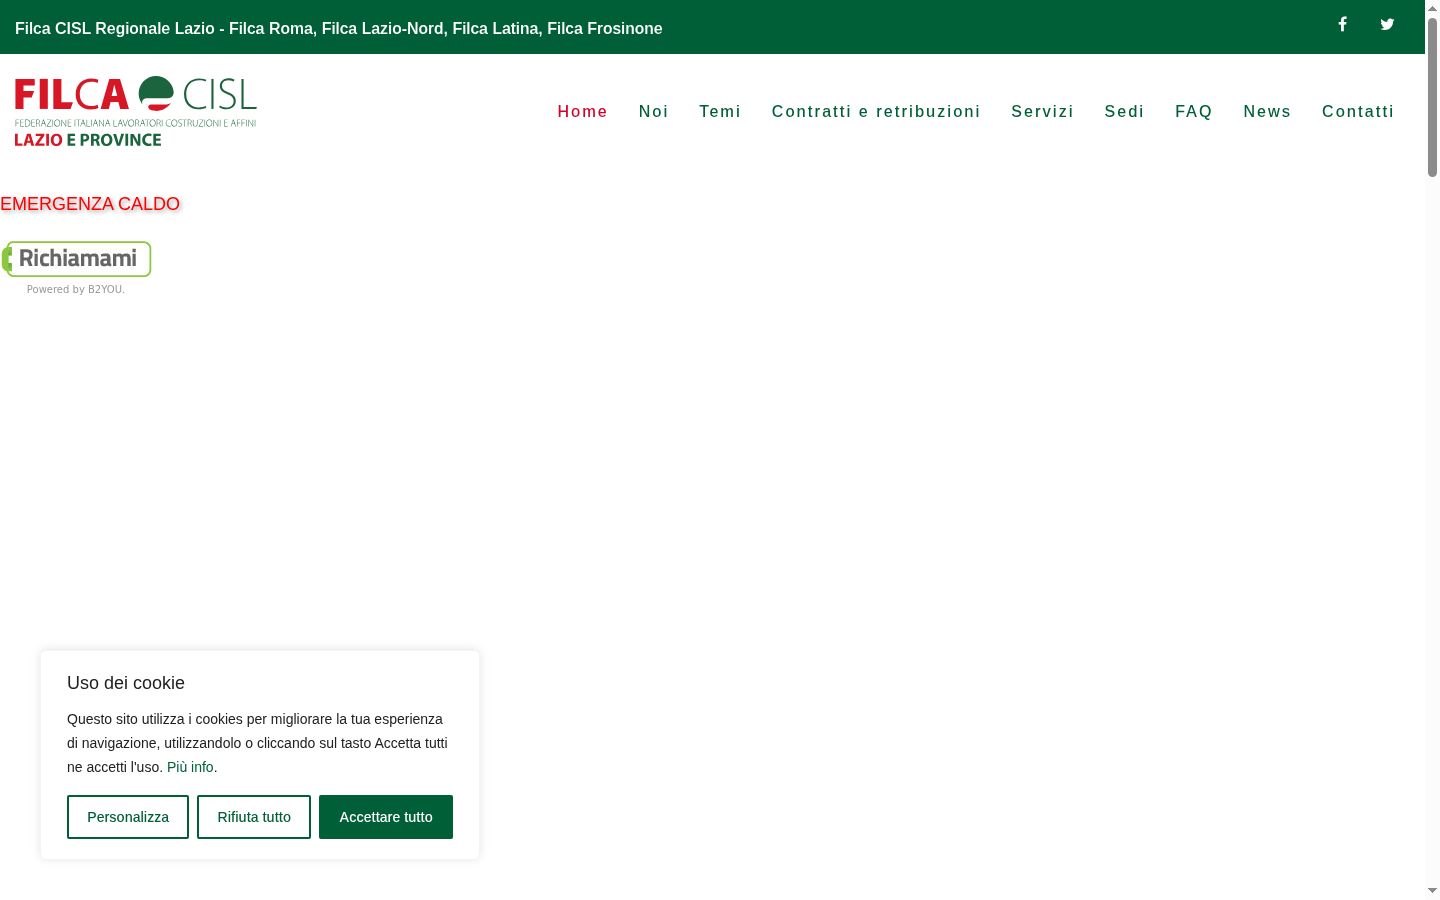Click the page's vertical scrollbar thumb
This screenshot has width=1440, height=900.
(x=1432, y=98)
